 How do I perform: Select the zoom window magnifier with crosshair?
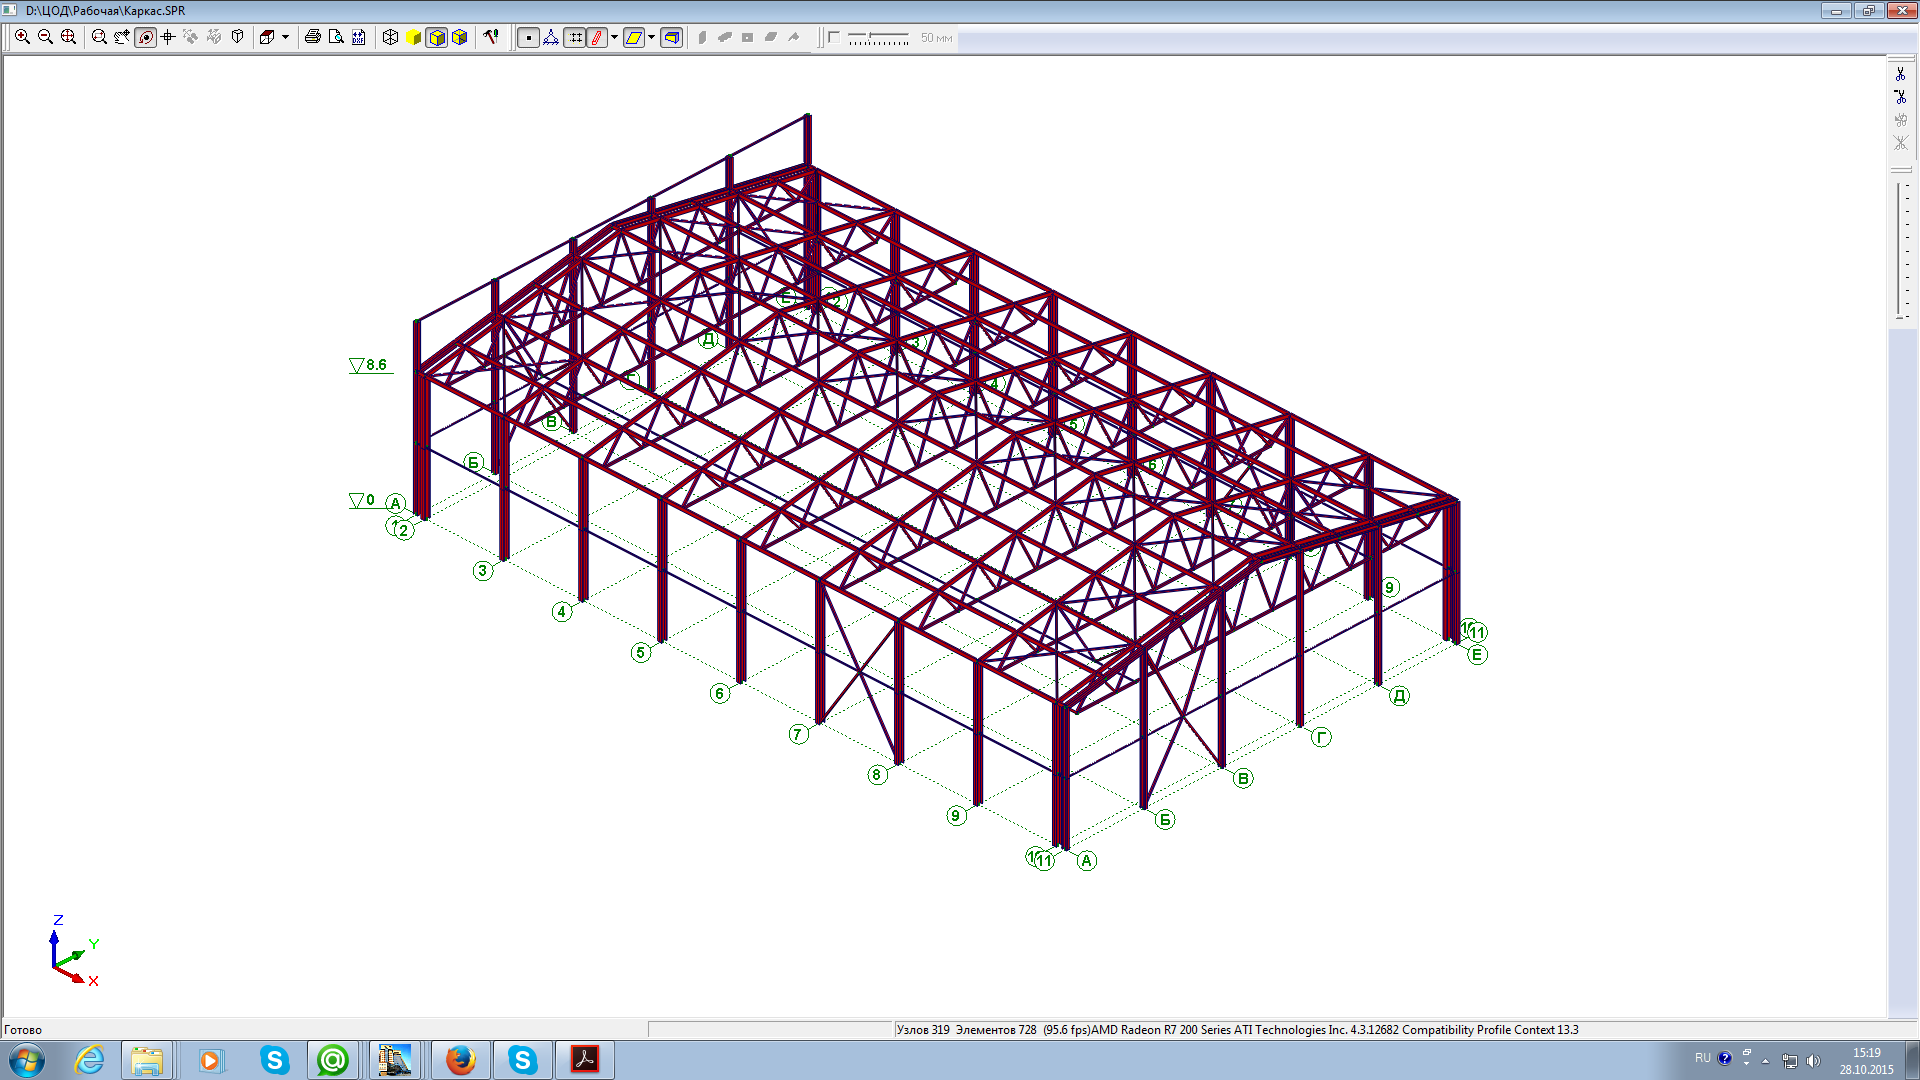(x=68, y=37)
